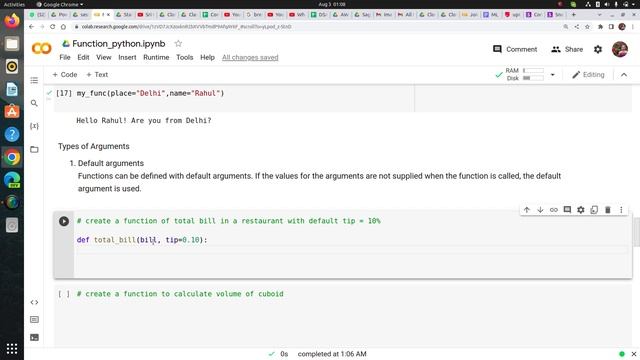Viewport: 640px width, 360px height.
Task: Select Types of Arguments heading text
Action: coord(93,146)
